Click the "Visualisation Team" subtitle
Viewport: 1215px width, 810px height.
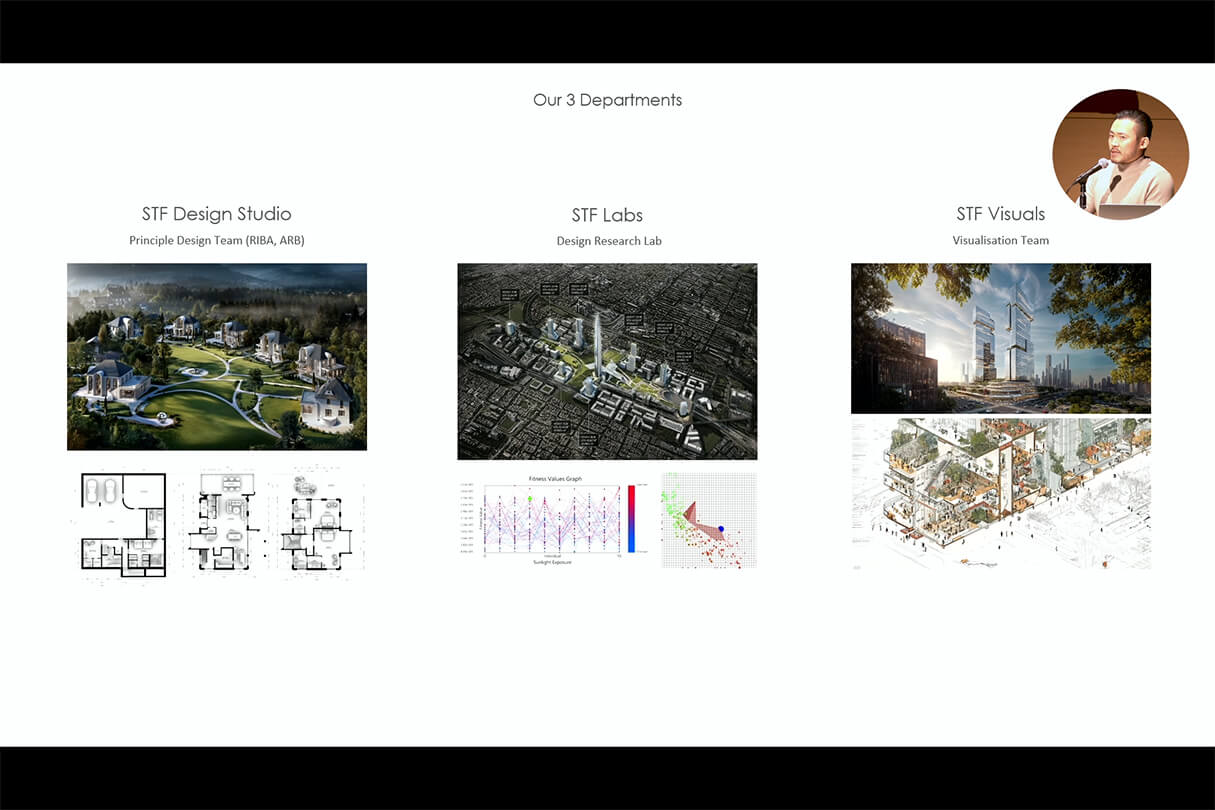1000,240
